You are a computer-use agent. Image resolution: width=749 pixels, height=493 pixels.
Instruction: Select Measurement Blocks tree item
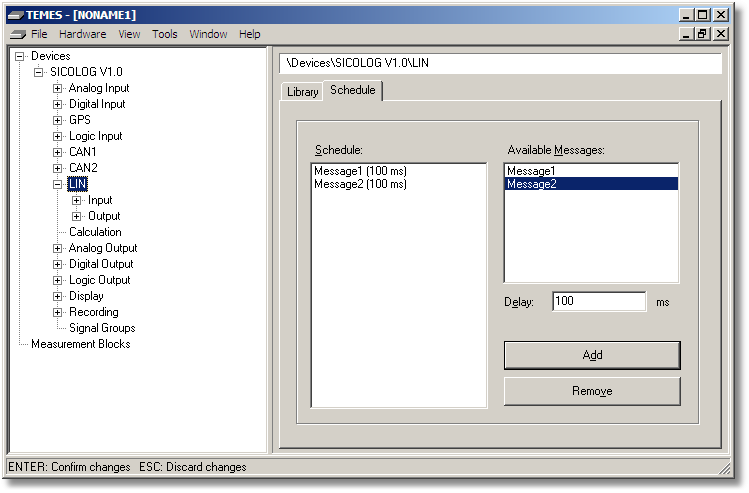(x=81, y=344)
